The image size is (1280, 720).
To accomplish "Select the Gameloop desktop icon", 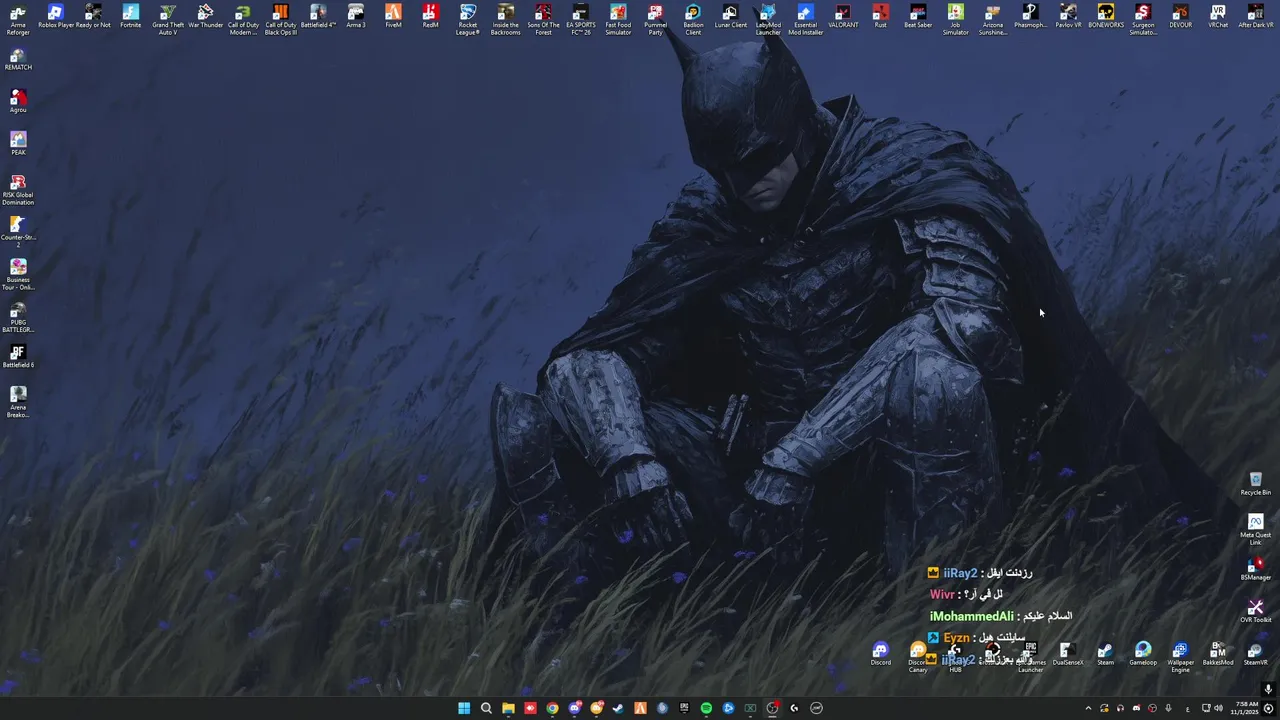I will (x=1143, y=653).
